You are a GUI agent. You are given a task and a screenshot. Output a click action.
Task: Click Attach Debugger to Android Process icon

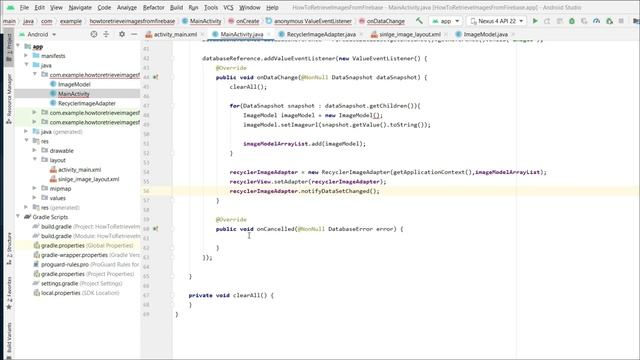tap(609, 21)
